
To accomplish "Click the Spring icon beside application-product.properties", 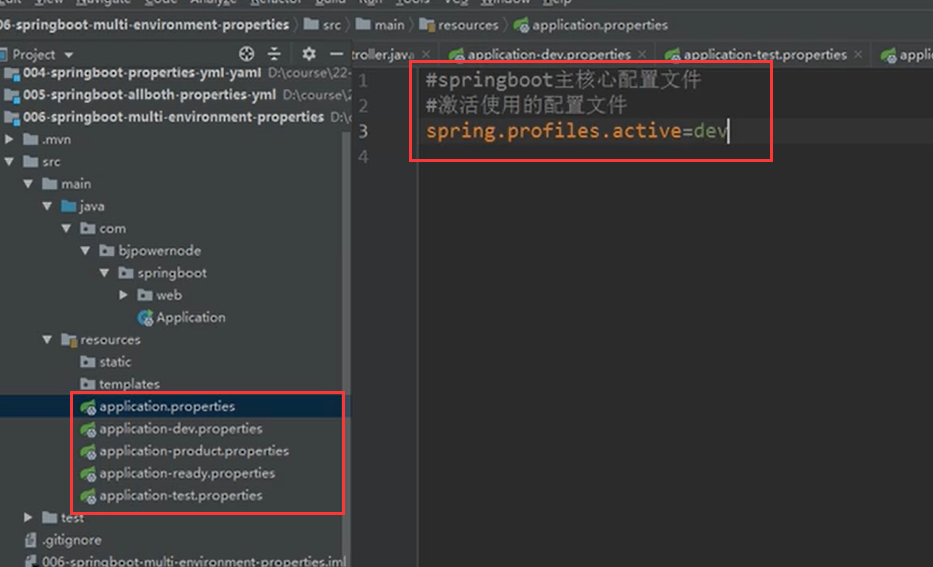I will pyautogui.click(x=88, y=452).
